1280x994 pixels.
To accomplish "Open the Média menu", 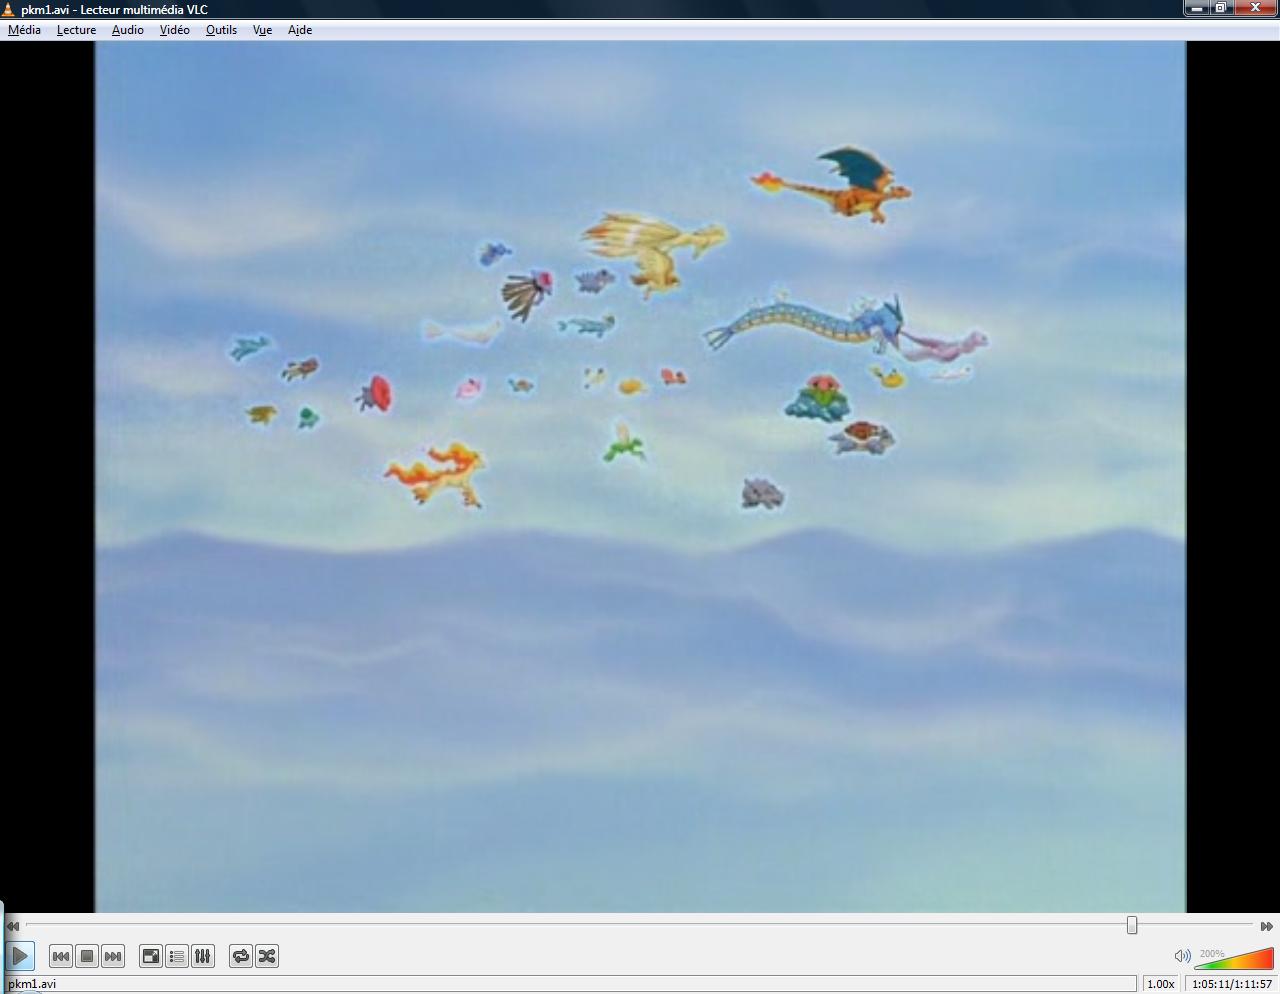I will [24, 30].
